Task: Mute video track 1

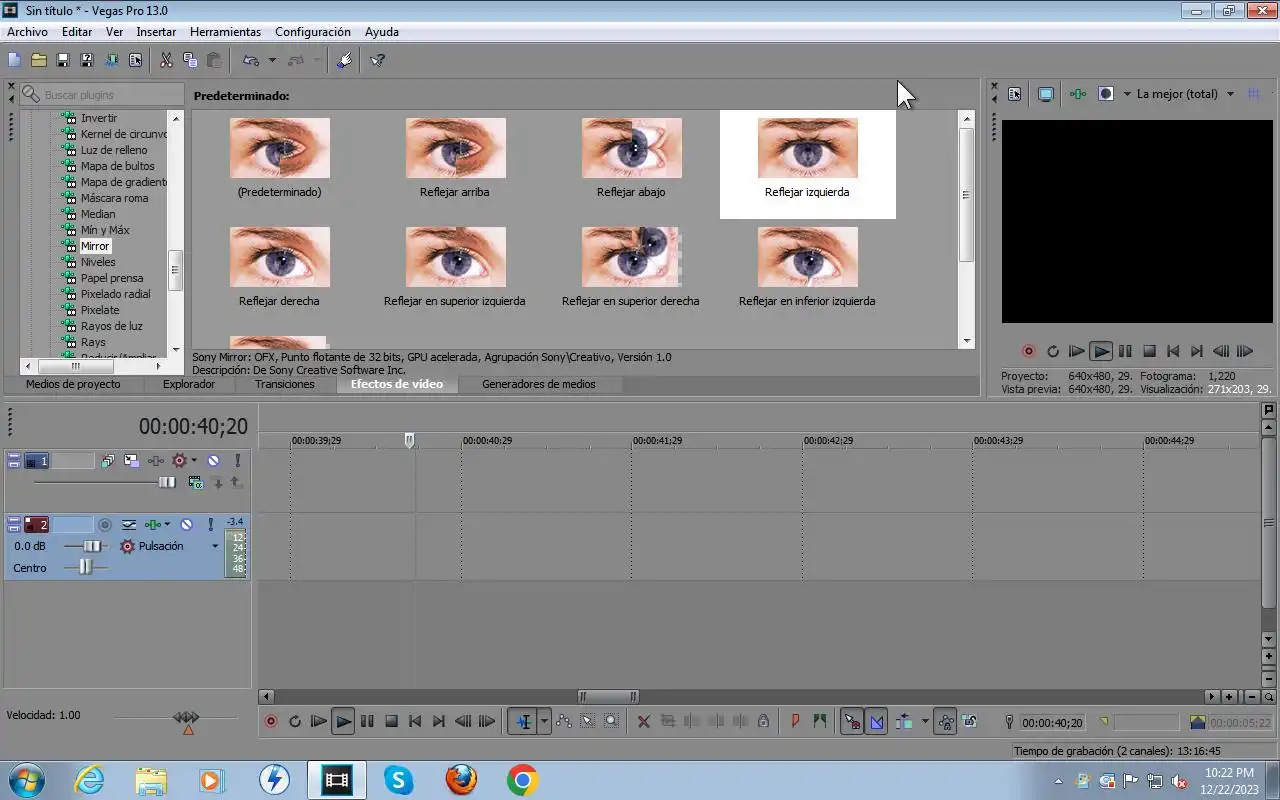Action: (x=213, y=461)
